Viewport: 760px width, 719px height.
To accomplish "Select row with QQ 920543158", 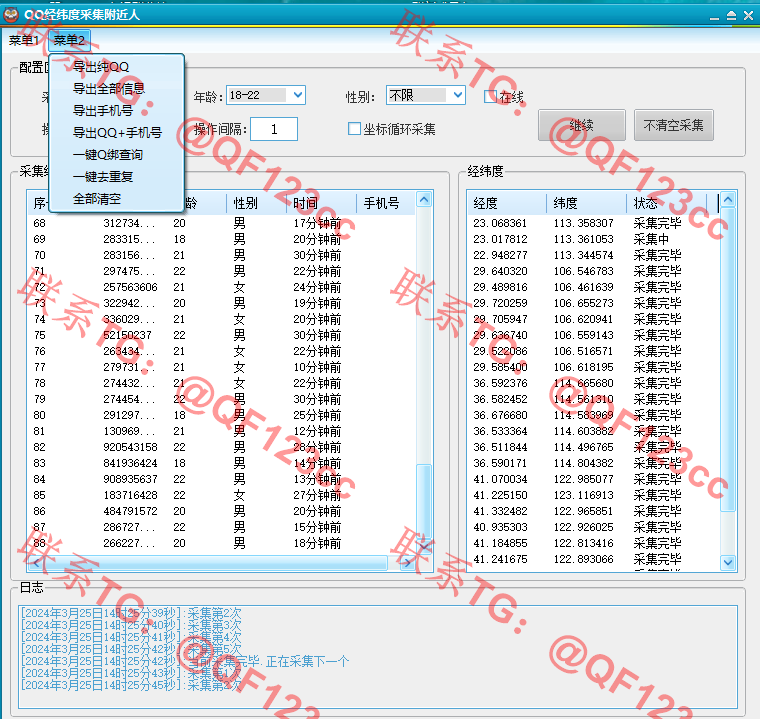I will coord(222,447).
